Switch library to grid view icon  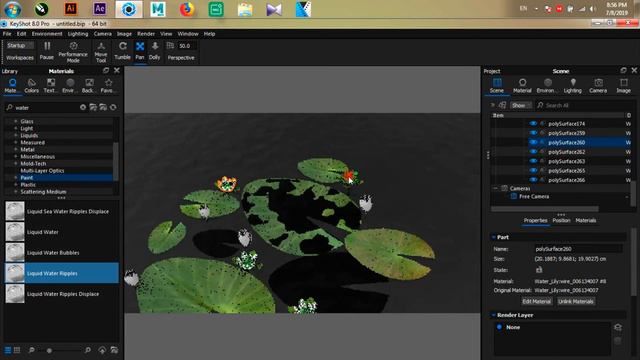click(x=17, y=350)
